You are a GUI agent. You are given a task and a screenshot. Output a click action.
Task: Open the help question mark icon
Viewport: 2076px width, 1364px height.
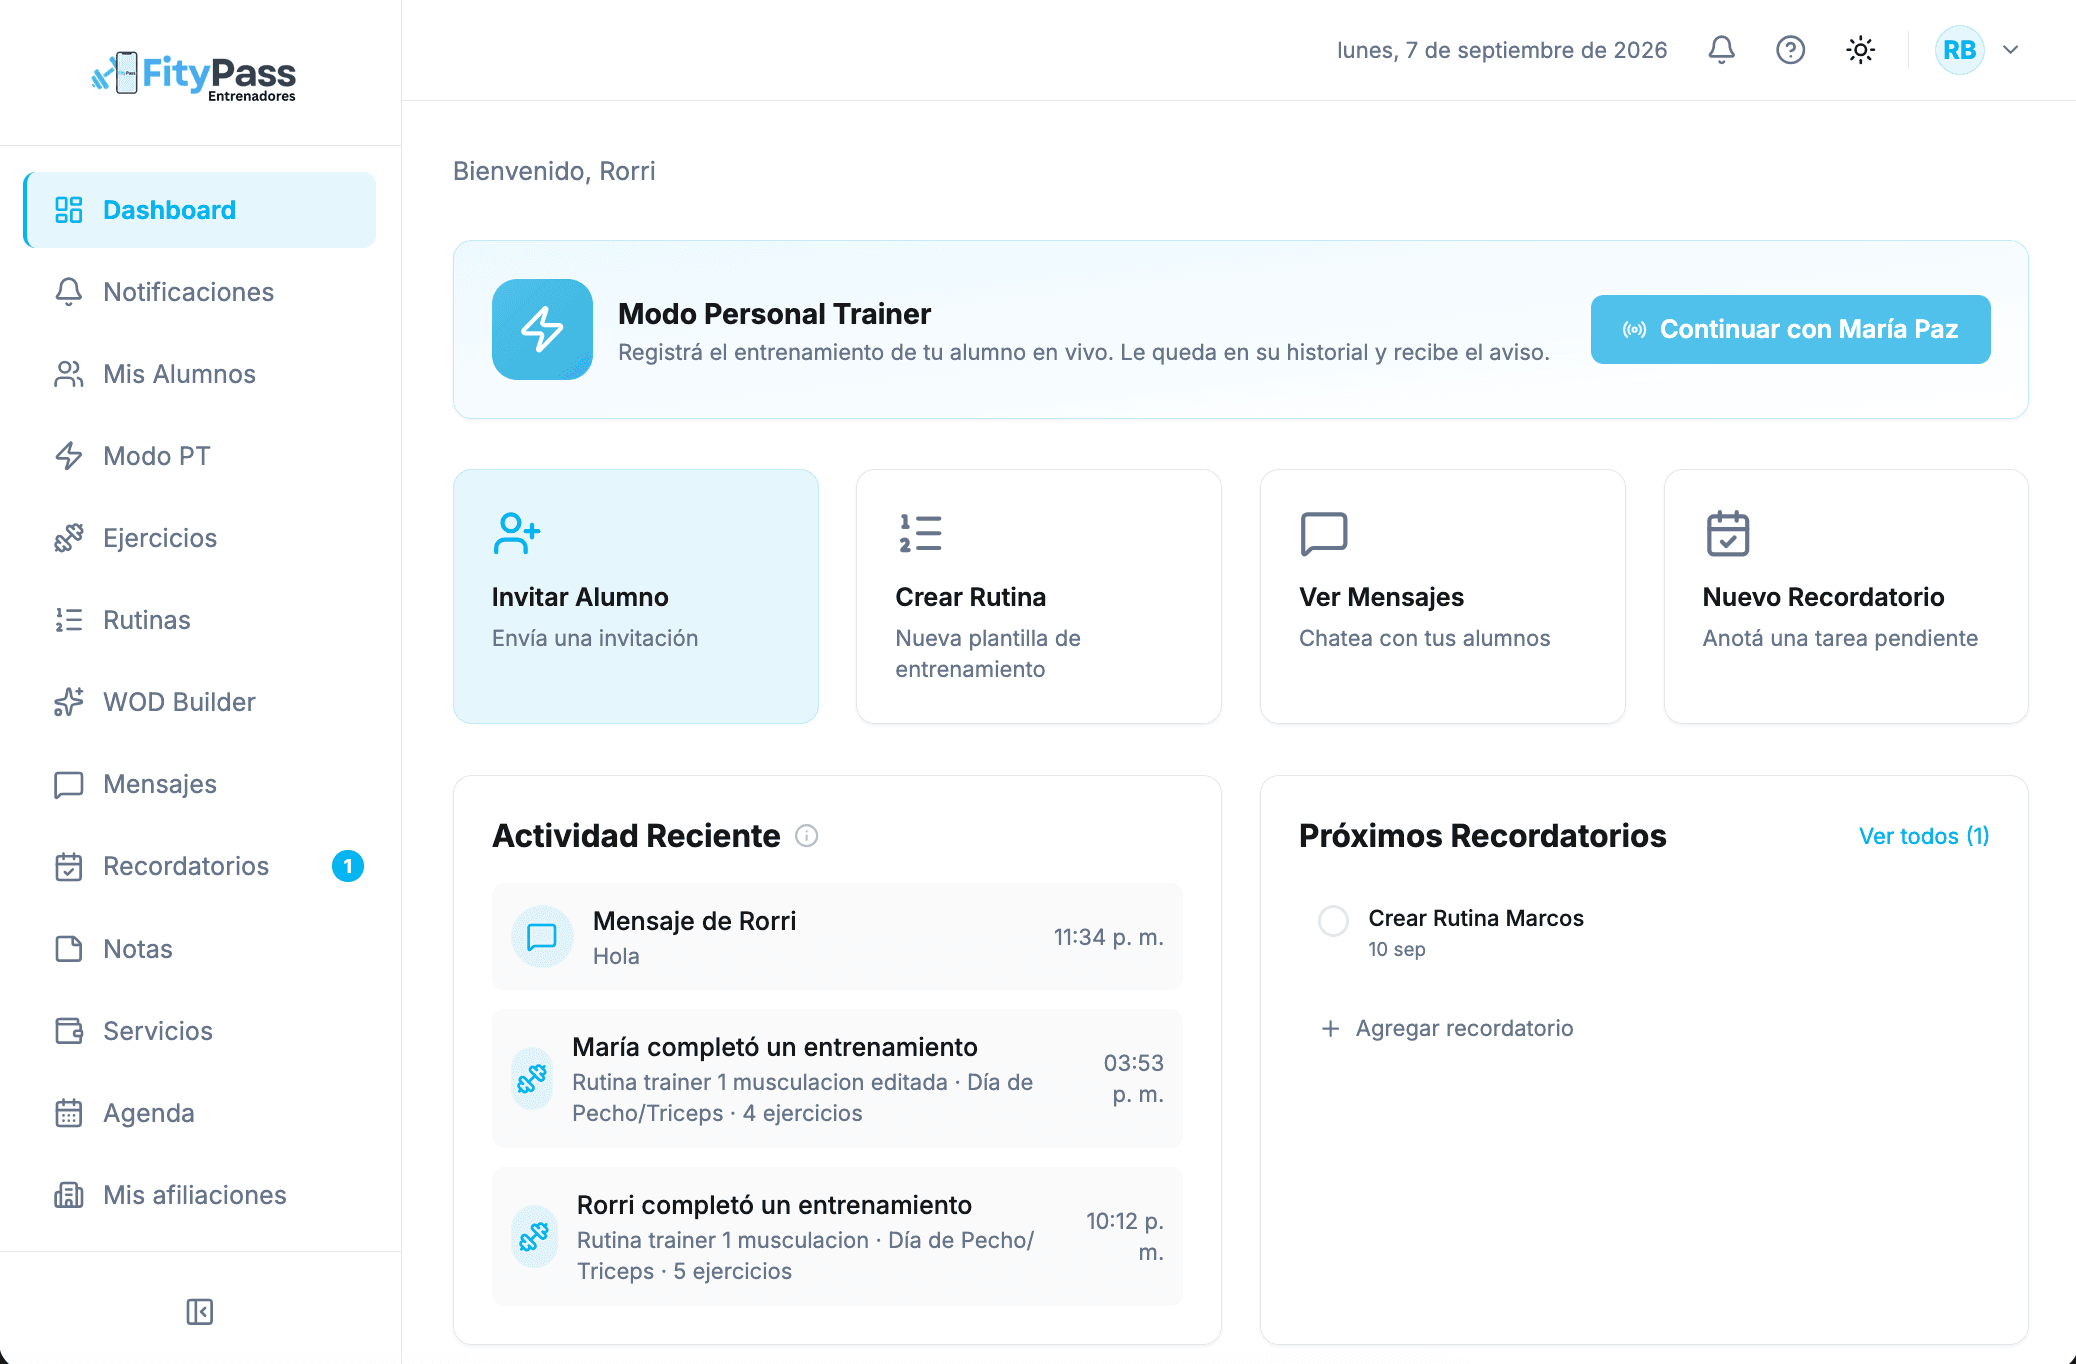[1790, 50]
